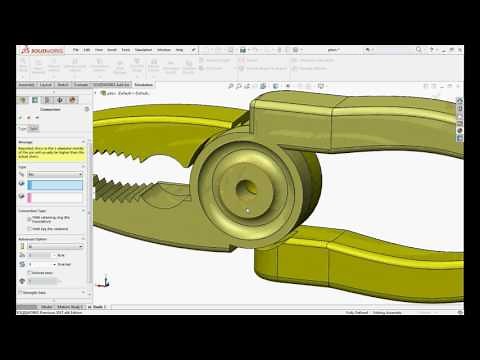Switch to the Study 1 bottom tab
The width and height of the screenshot is (480, 360).
97,307
